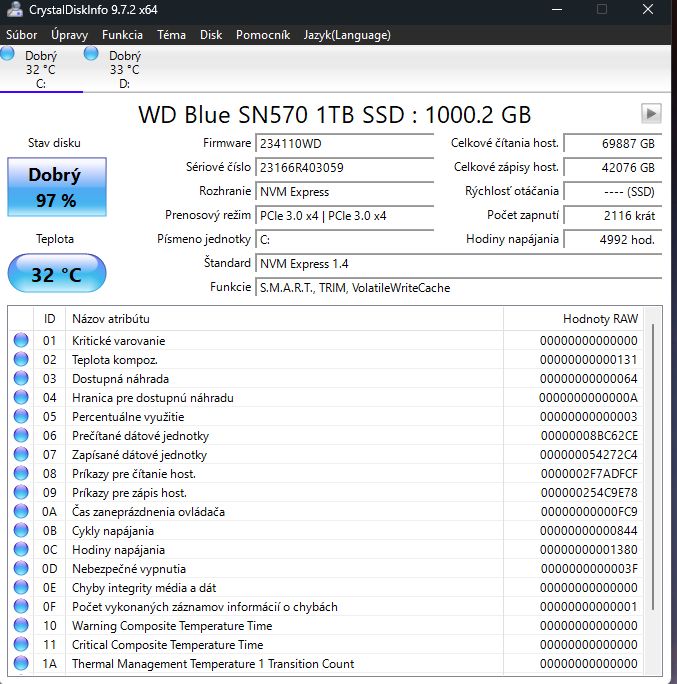Click the Dobrý 97 % health status button

point(57,187)
